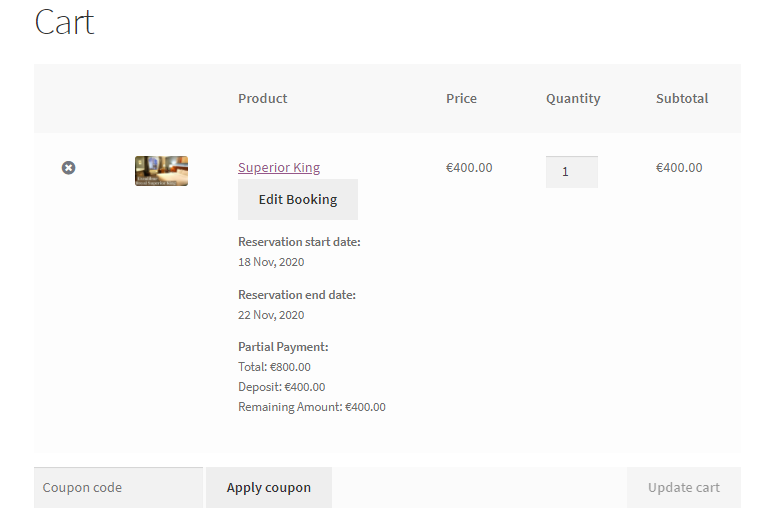
Task: Open the Superior King product link
Action: [279, 168]
